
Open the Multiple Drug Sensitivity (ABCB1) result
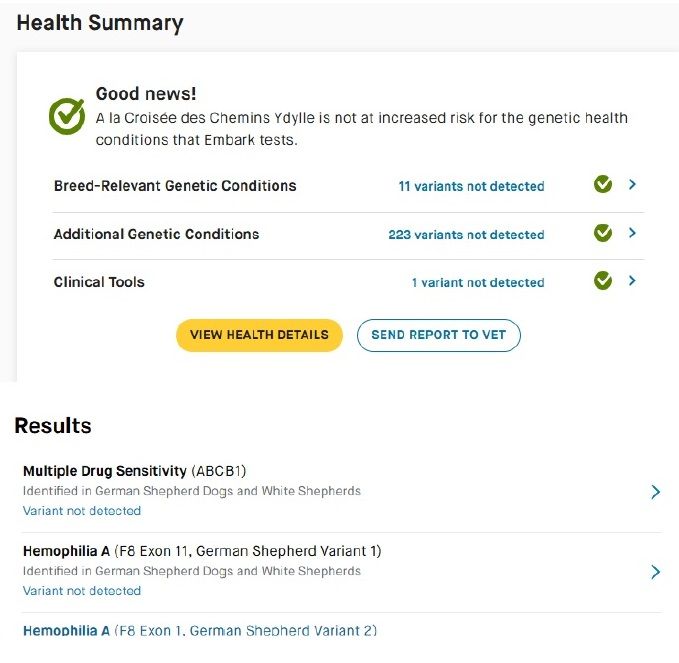pos(134,470)
